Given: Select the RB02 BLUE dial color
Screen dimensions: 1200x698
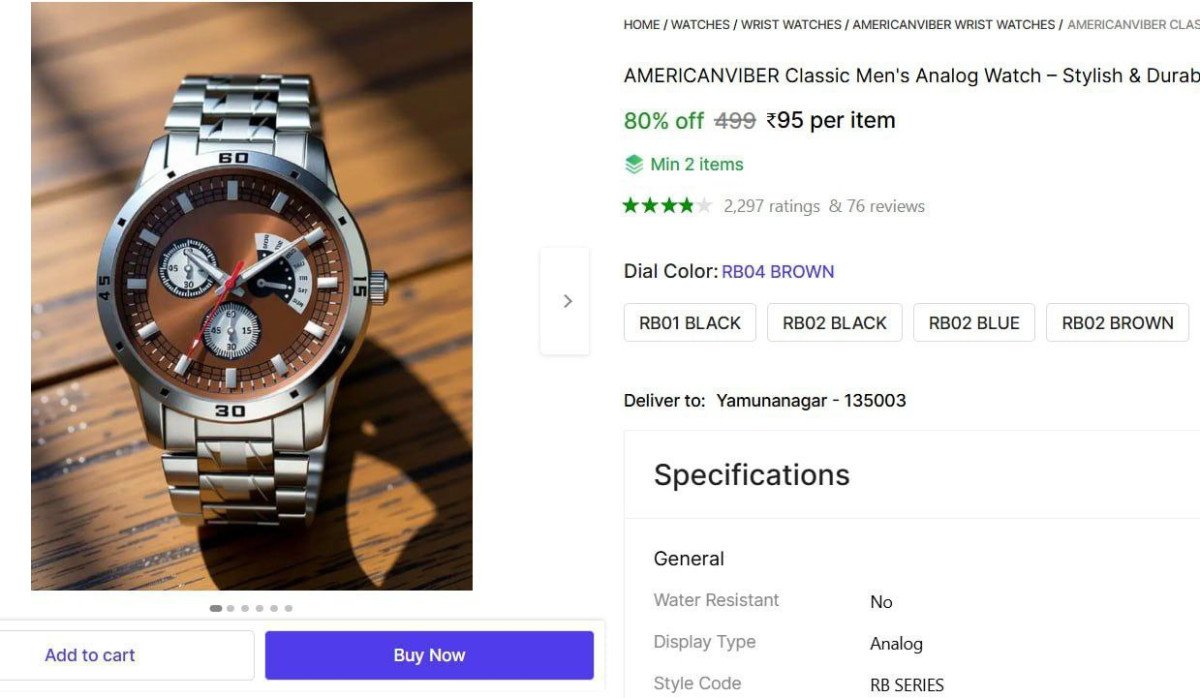Looking at the screenshot, I should point(974,323).
